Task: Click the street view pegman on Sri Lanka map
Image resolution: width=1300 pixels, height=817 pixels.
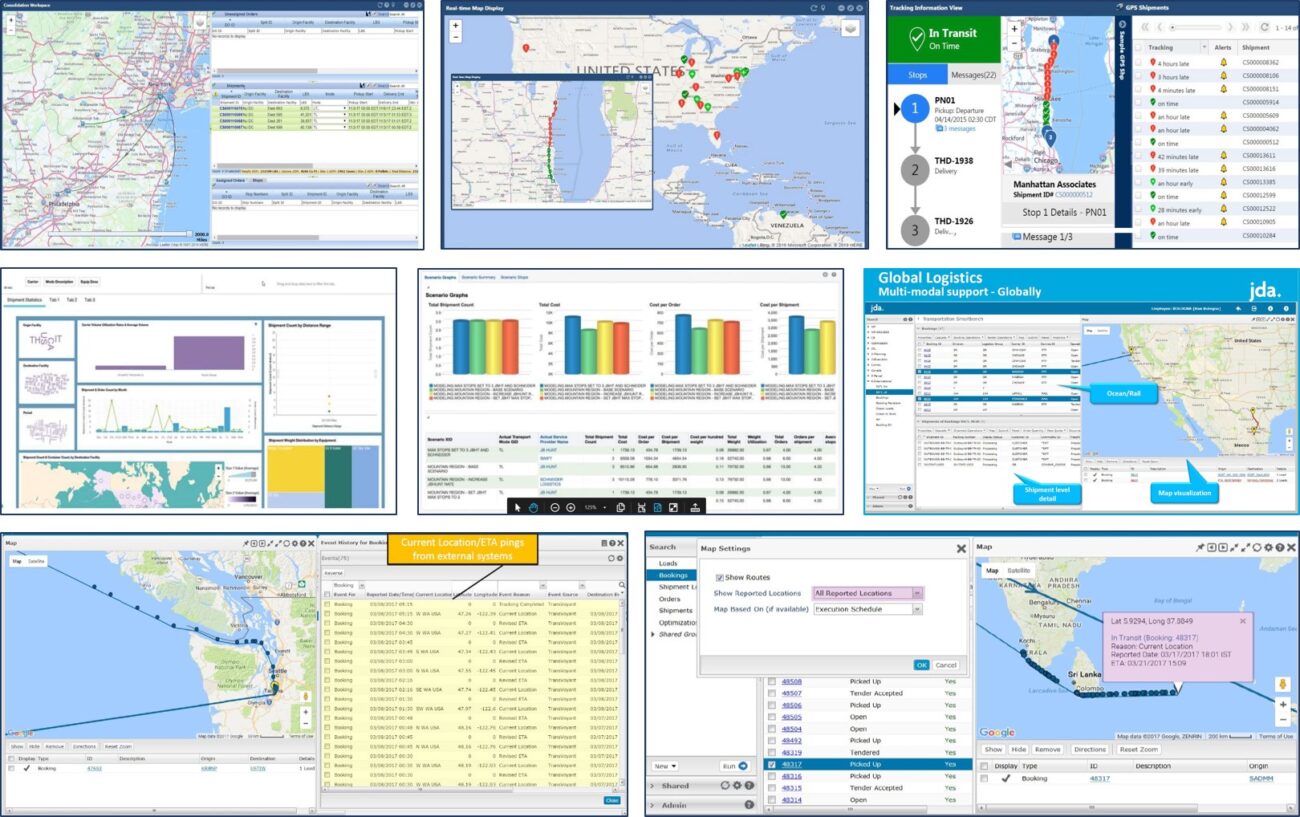Action: pos(1283,684)
